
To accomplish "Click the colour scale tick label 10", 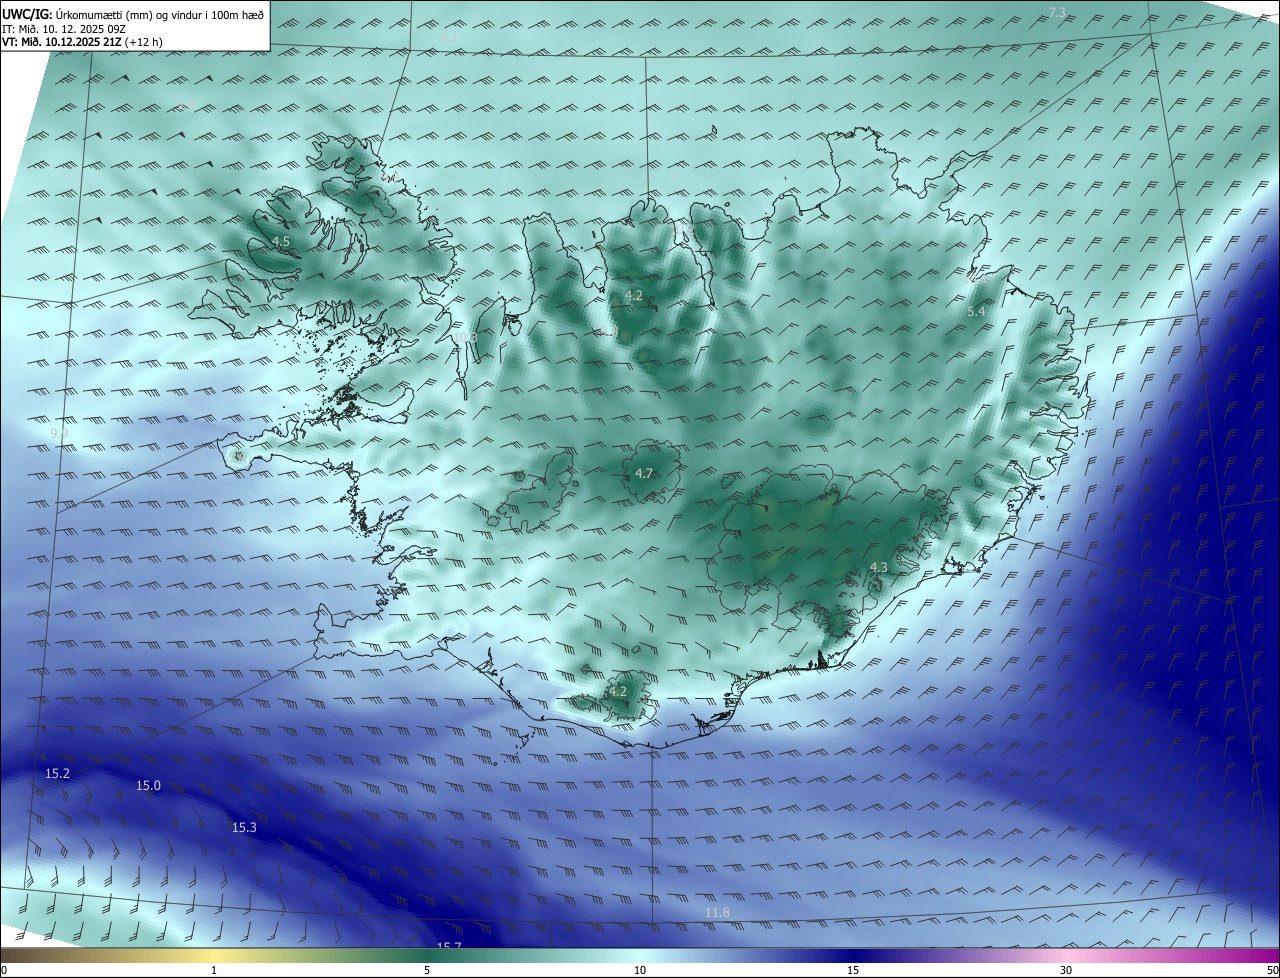I will [x=640, y=970].
